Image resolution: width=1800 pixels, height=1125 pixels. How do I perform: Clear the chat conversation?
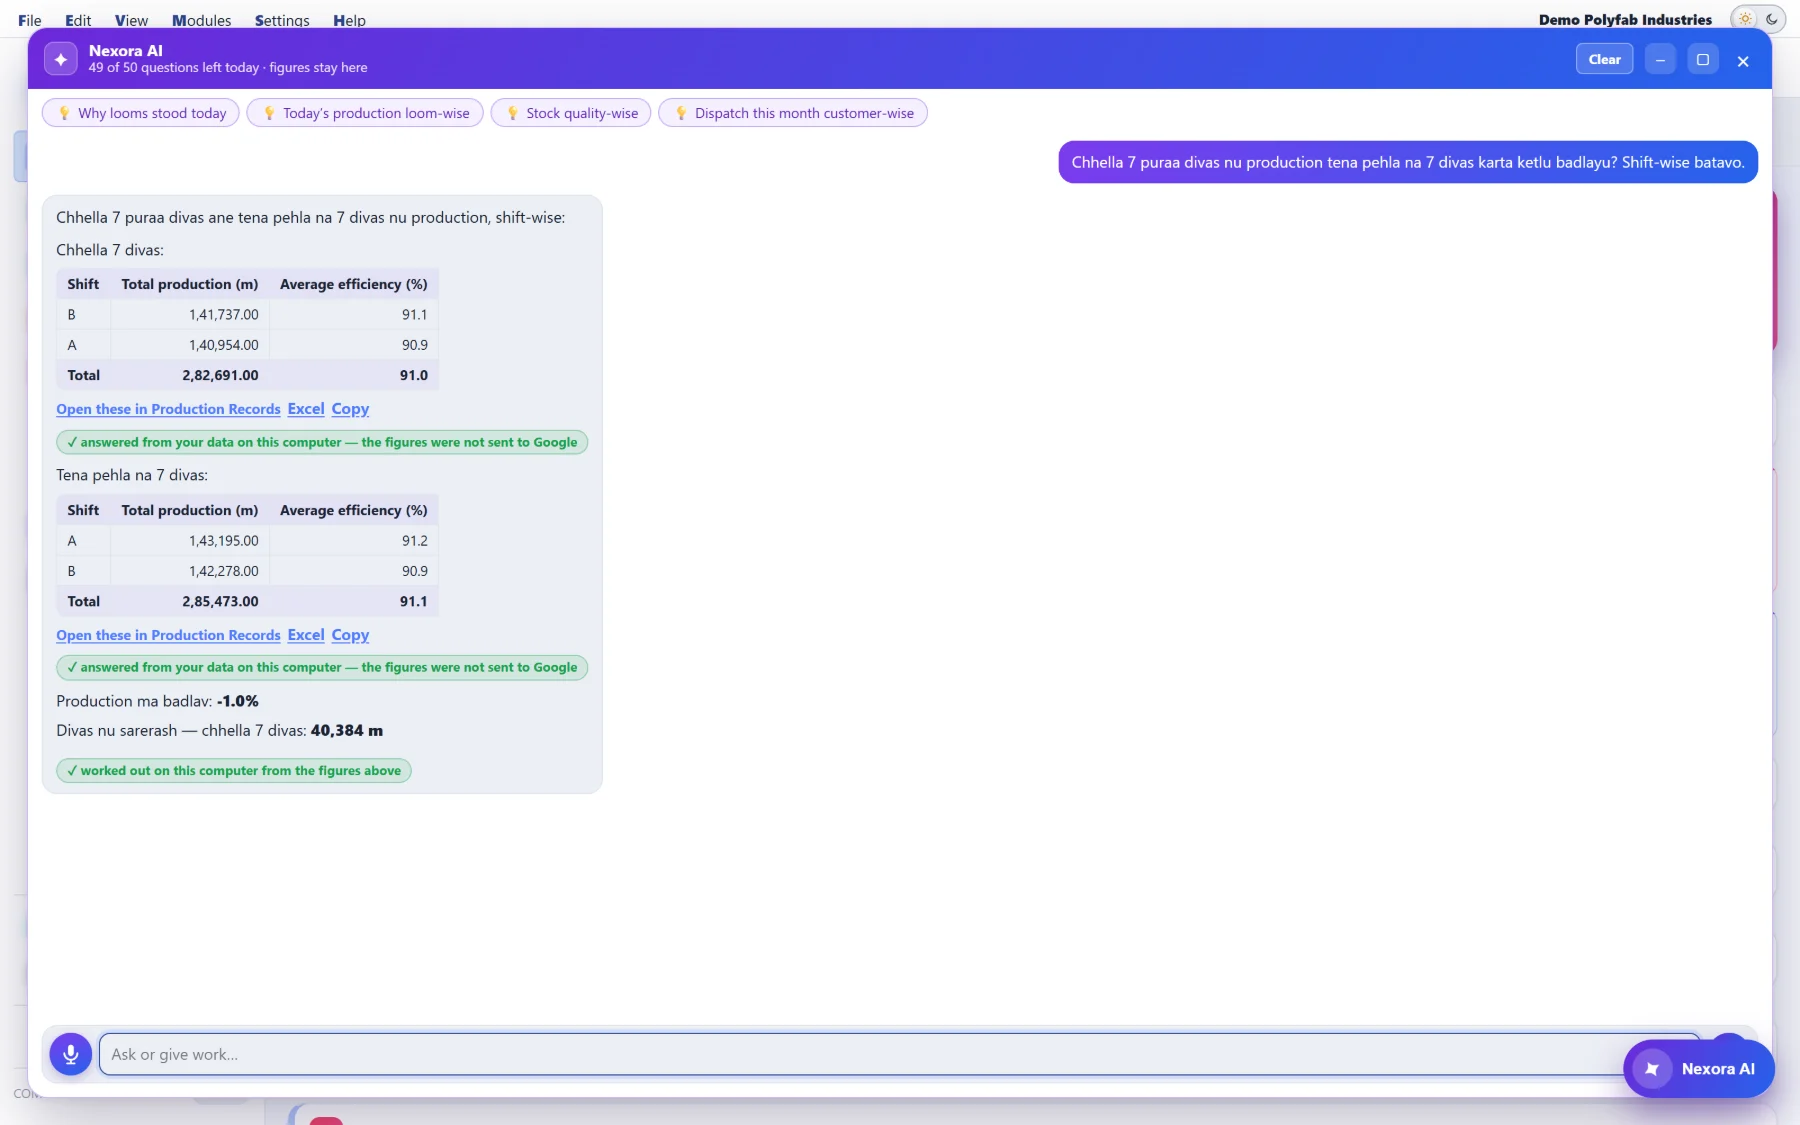point(1604,59)
